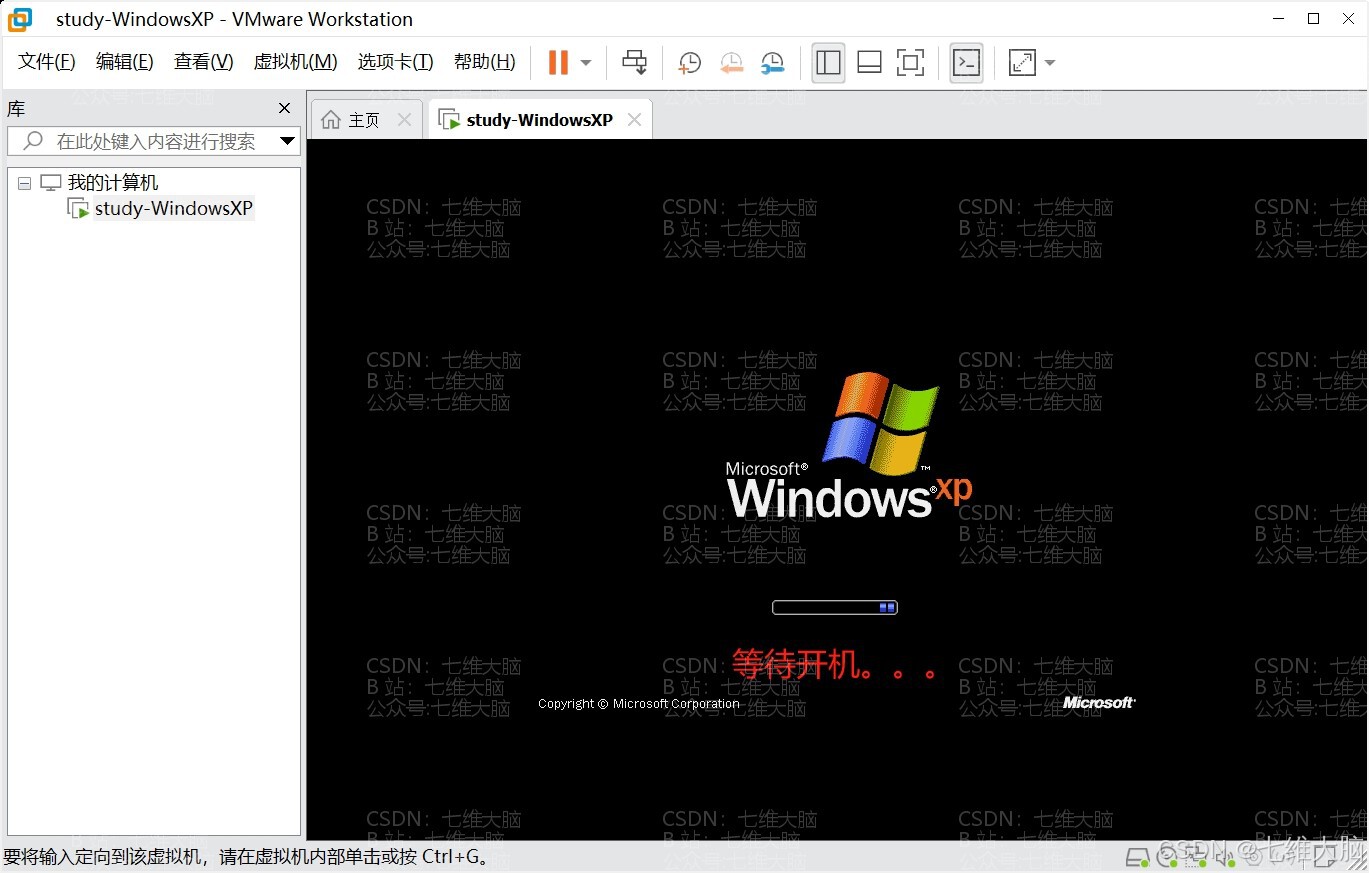This screenshot has height=873, width=1369.
Task: Click the CD/DVD drive status bar icon
Action: point(1167,857)
